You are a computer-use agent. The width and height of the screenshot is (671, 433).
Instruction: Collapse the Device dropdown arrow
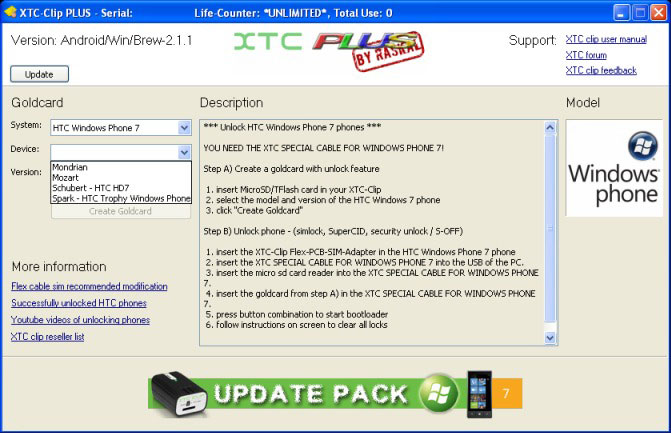tap(184, 152)
